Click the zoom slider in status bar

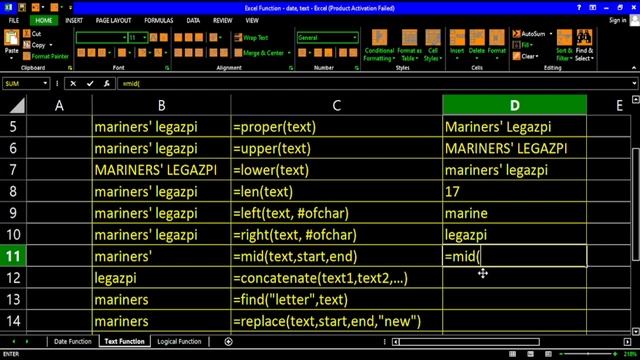(588, 354)
